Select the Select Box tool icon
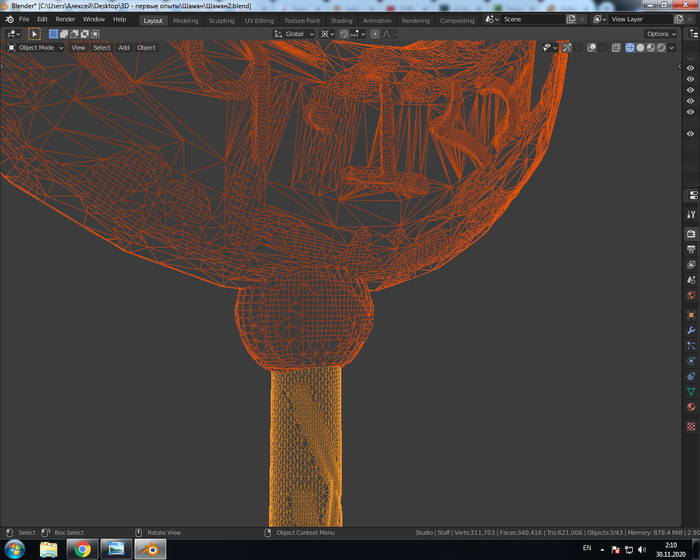Screen dimensions: 700x560 coord(34,33)
